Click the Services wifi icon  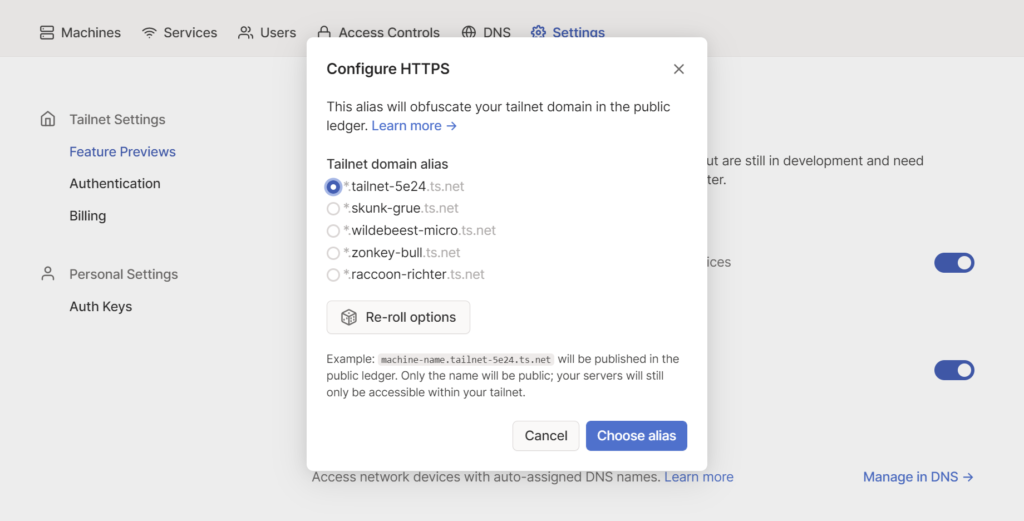[150, 33]
